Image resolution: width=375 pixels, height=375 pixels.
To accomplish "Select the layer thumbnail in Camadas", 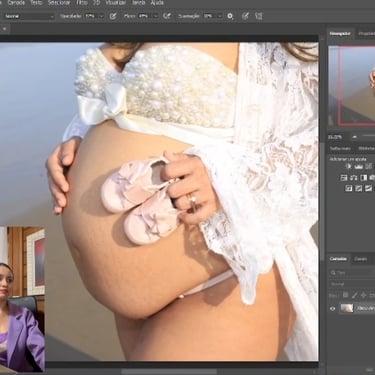I will click(x=347, y=308).
